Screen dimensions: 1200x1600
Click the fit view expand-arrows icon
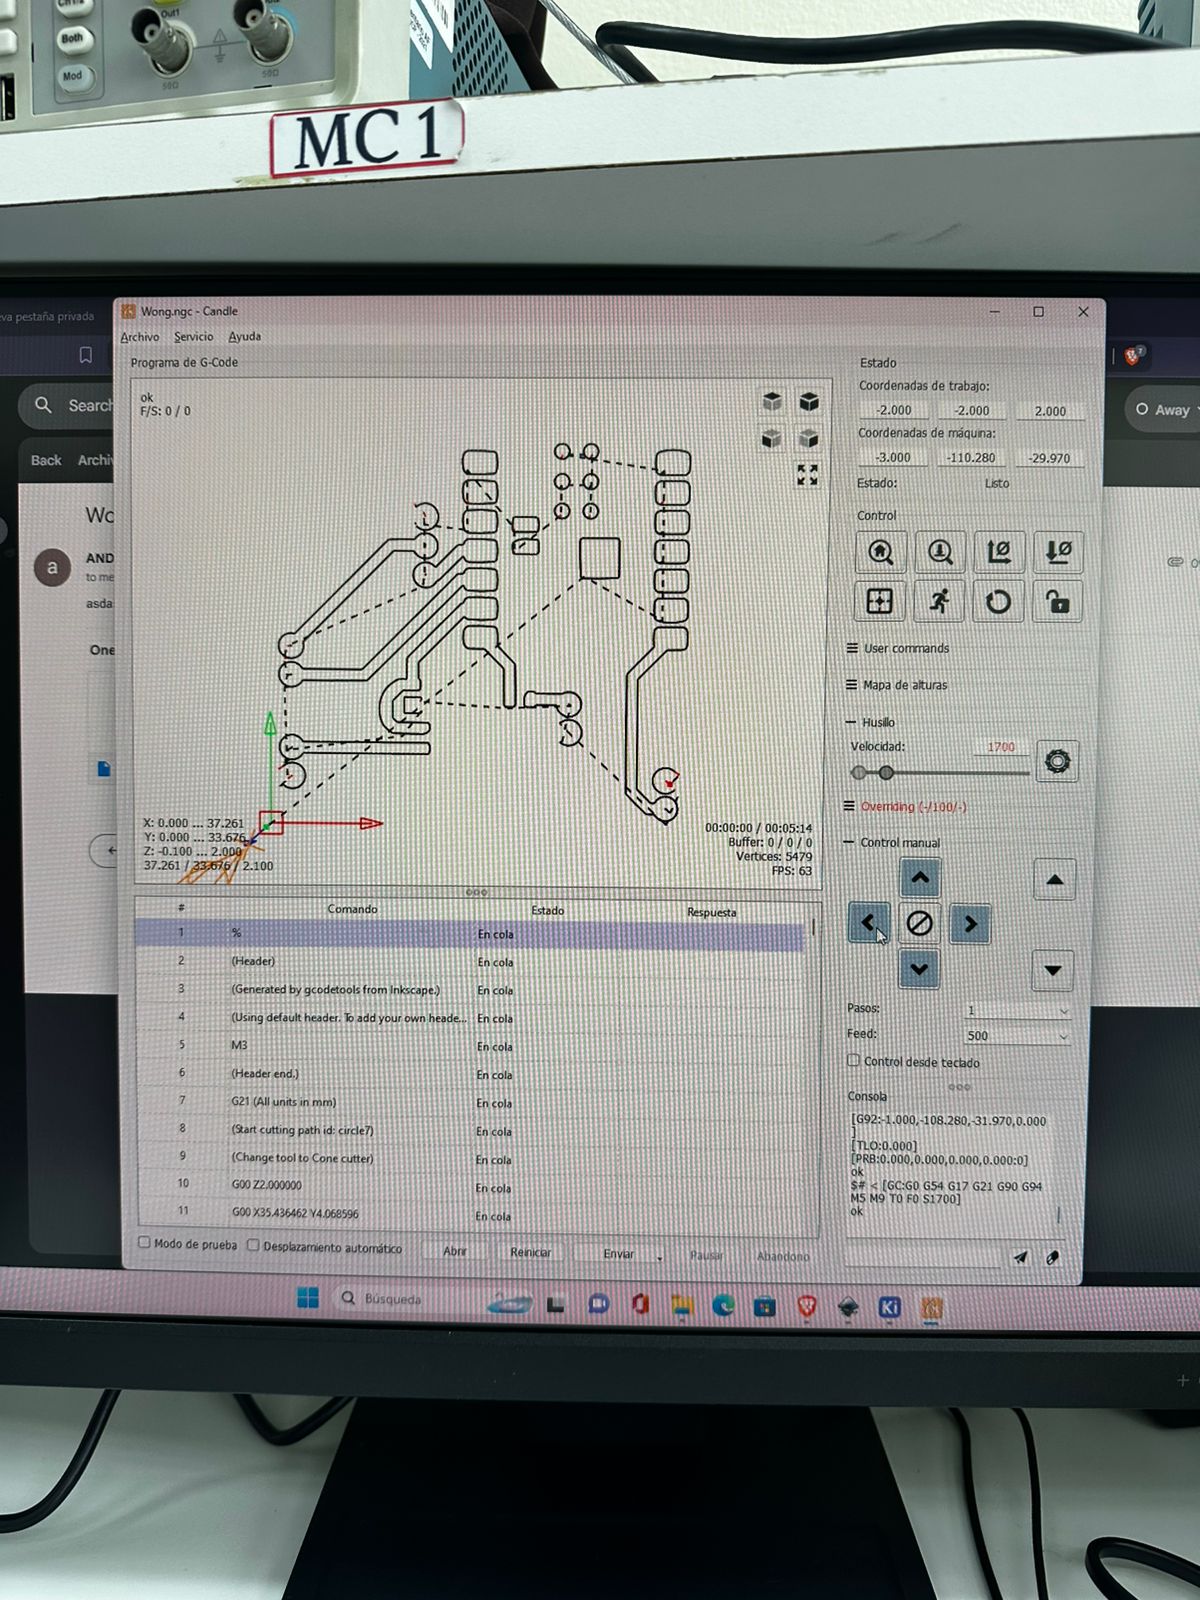coord(807,475)
